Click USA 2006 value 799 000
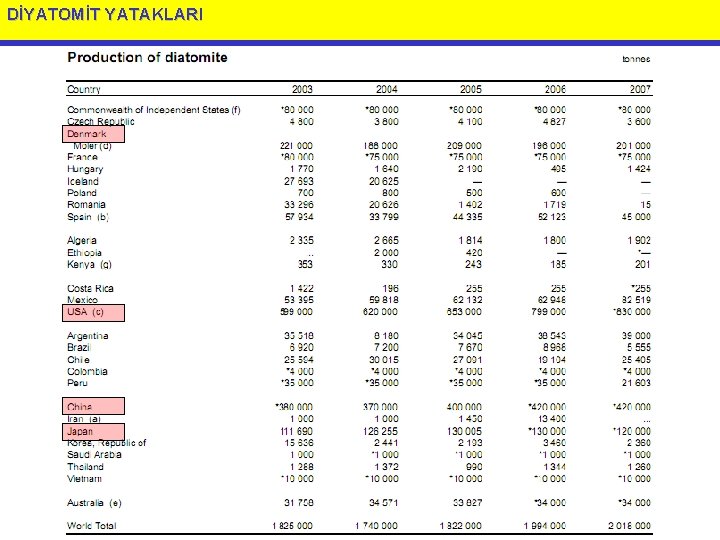 click(x=549, y=312)
